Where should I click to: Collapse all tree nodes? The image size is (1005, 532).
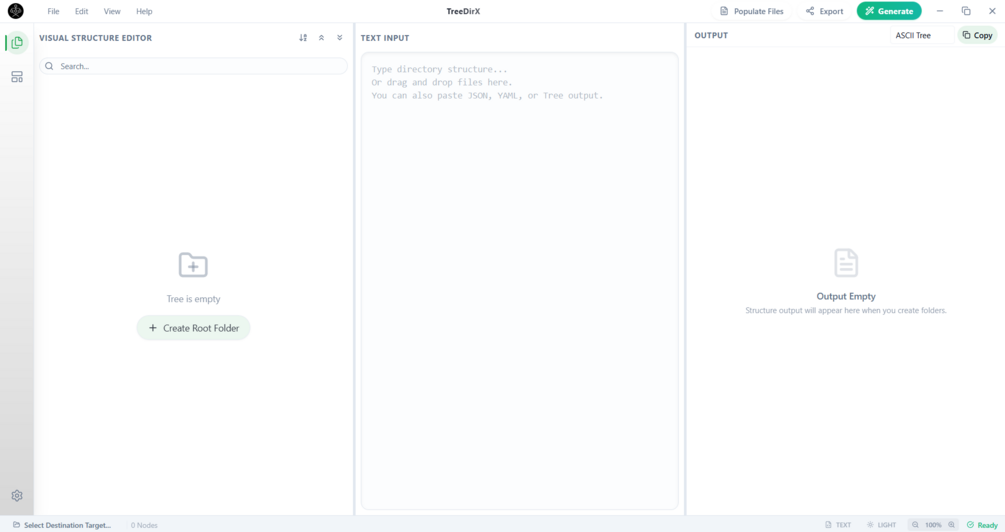(321, 38)
